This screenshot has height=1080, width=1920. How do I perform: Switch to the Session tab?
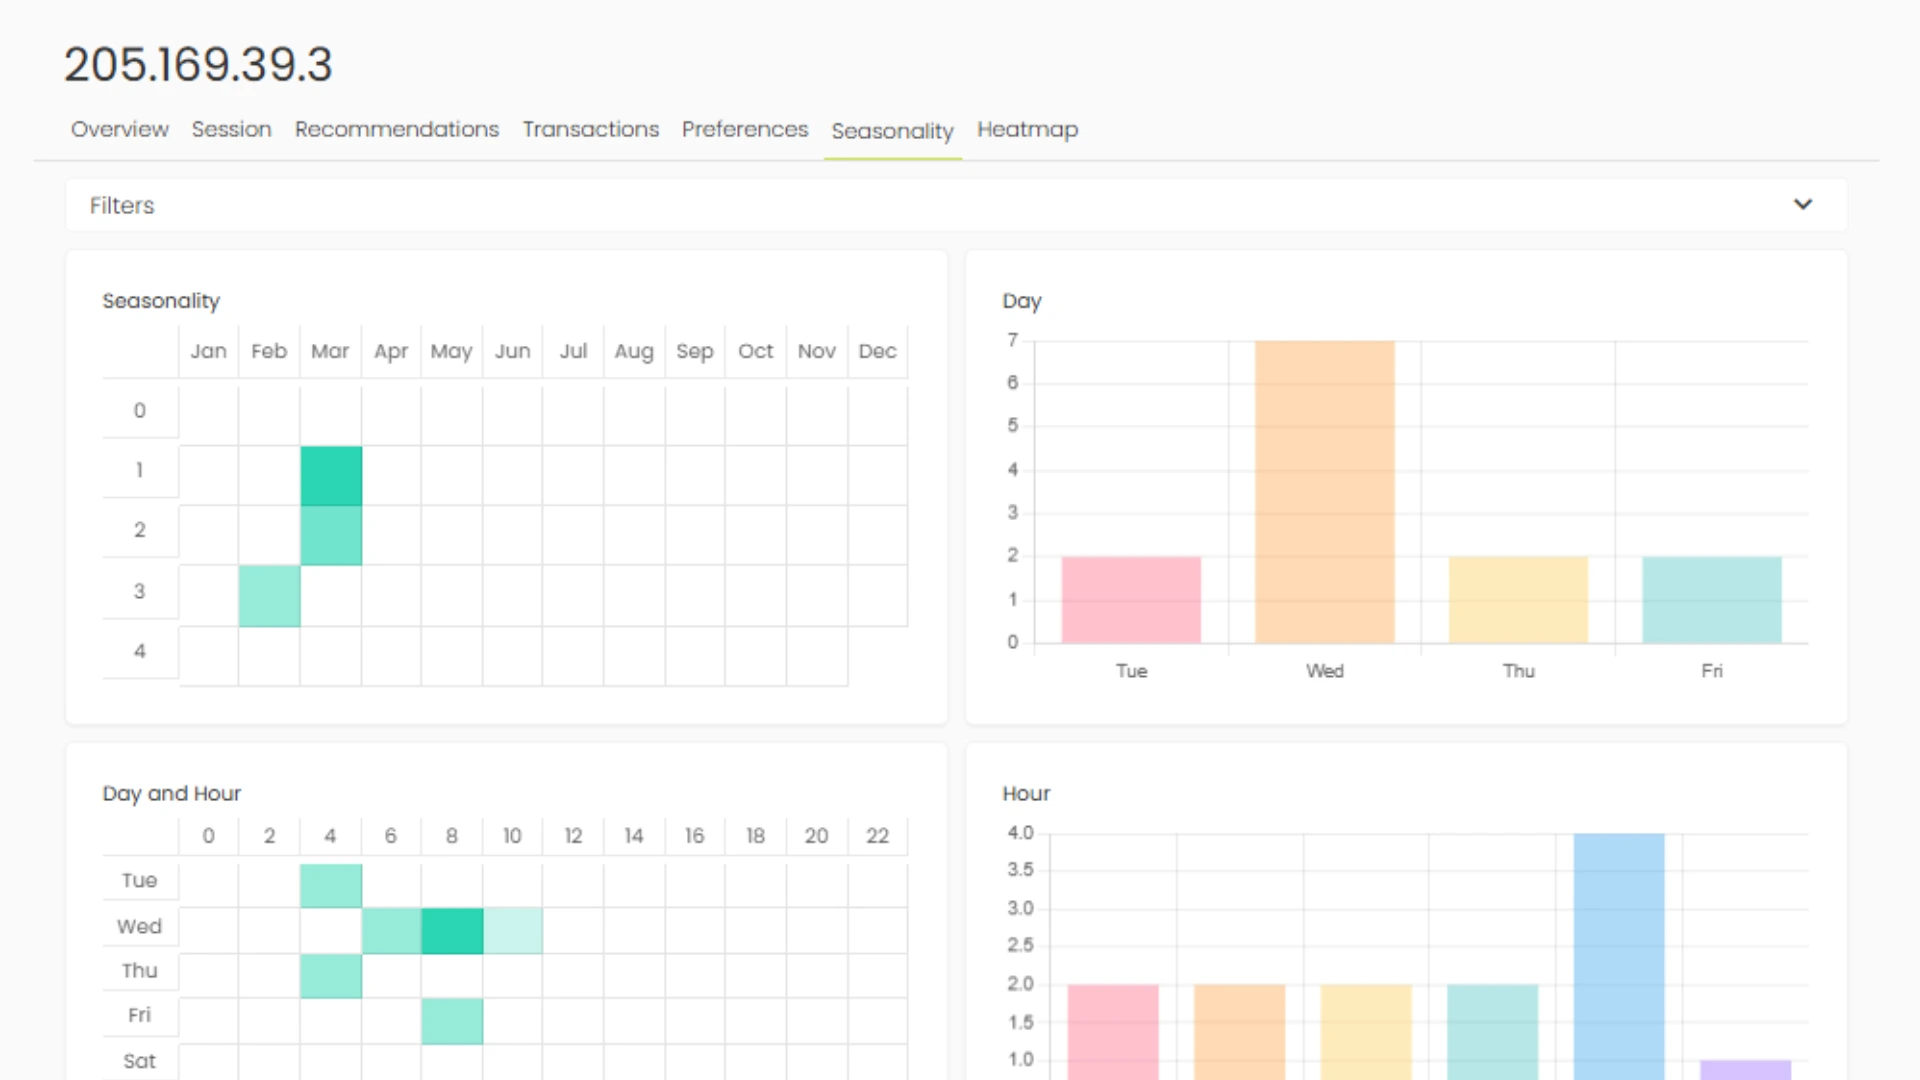231,130
